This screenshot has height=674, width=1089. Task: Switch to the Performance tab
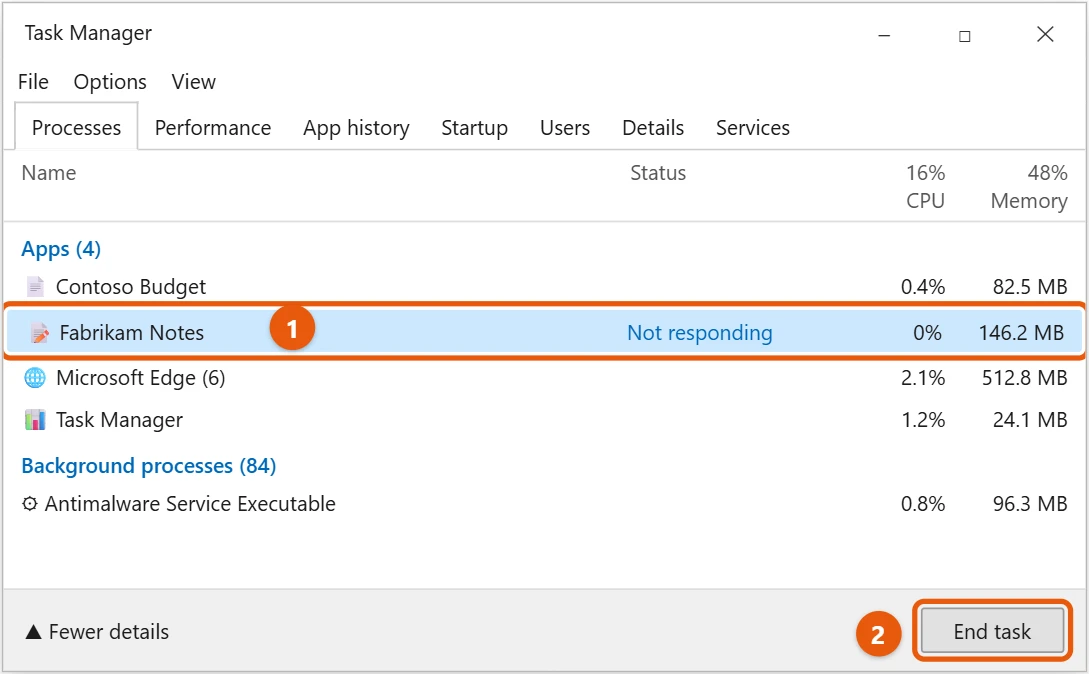tap(213, 128)
